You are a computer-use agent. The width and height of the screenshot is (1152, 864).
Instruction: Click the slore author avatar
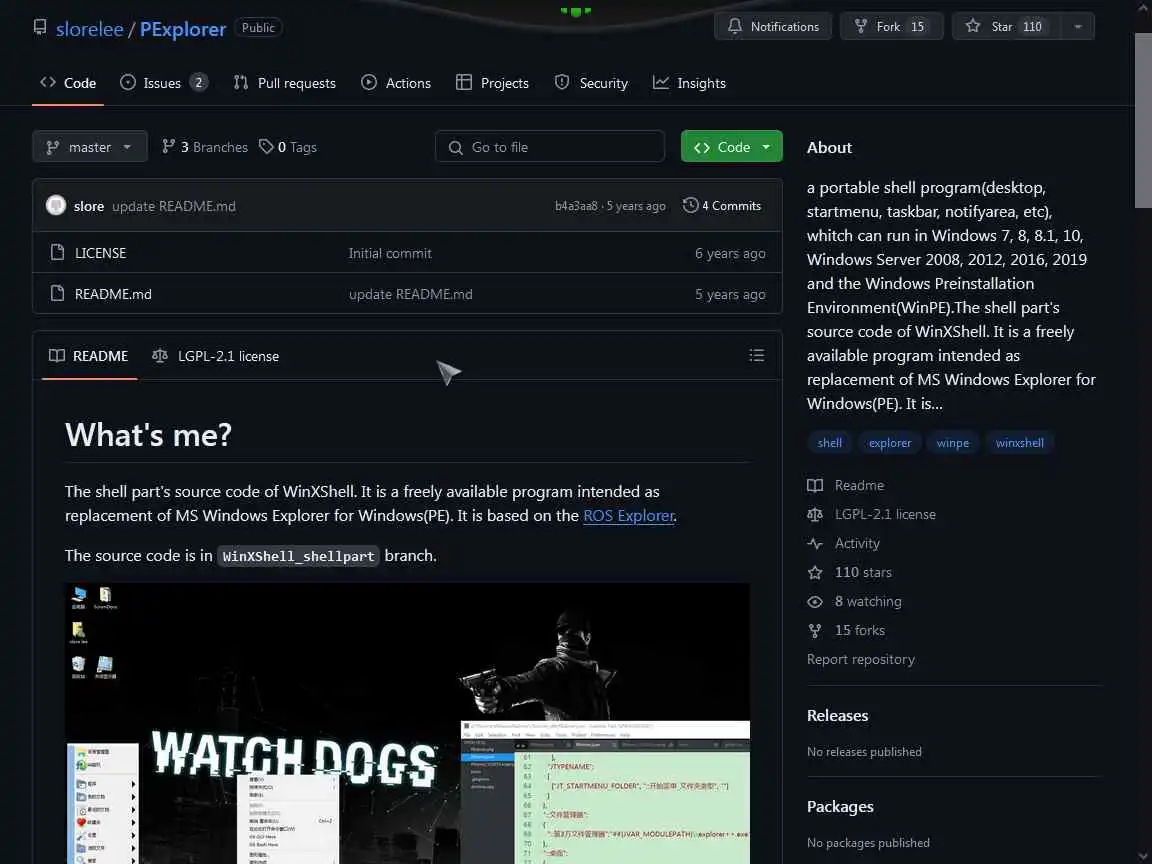56,206
